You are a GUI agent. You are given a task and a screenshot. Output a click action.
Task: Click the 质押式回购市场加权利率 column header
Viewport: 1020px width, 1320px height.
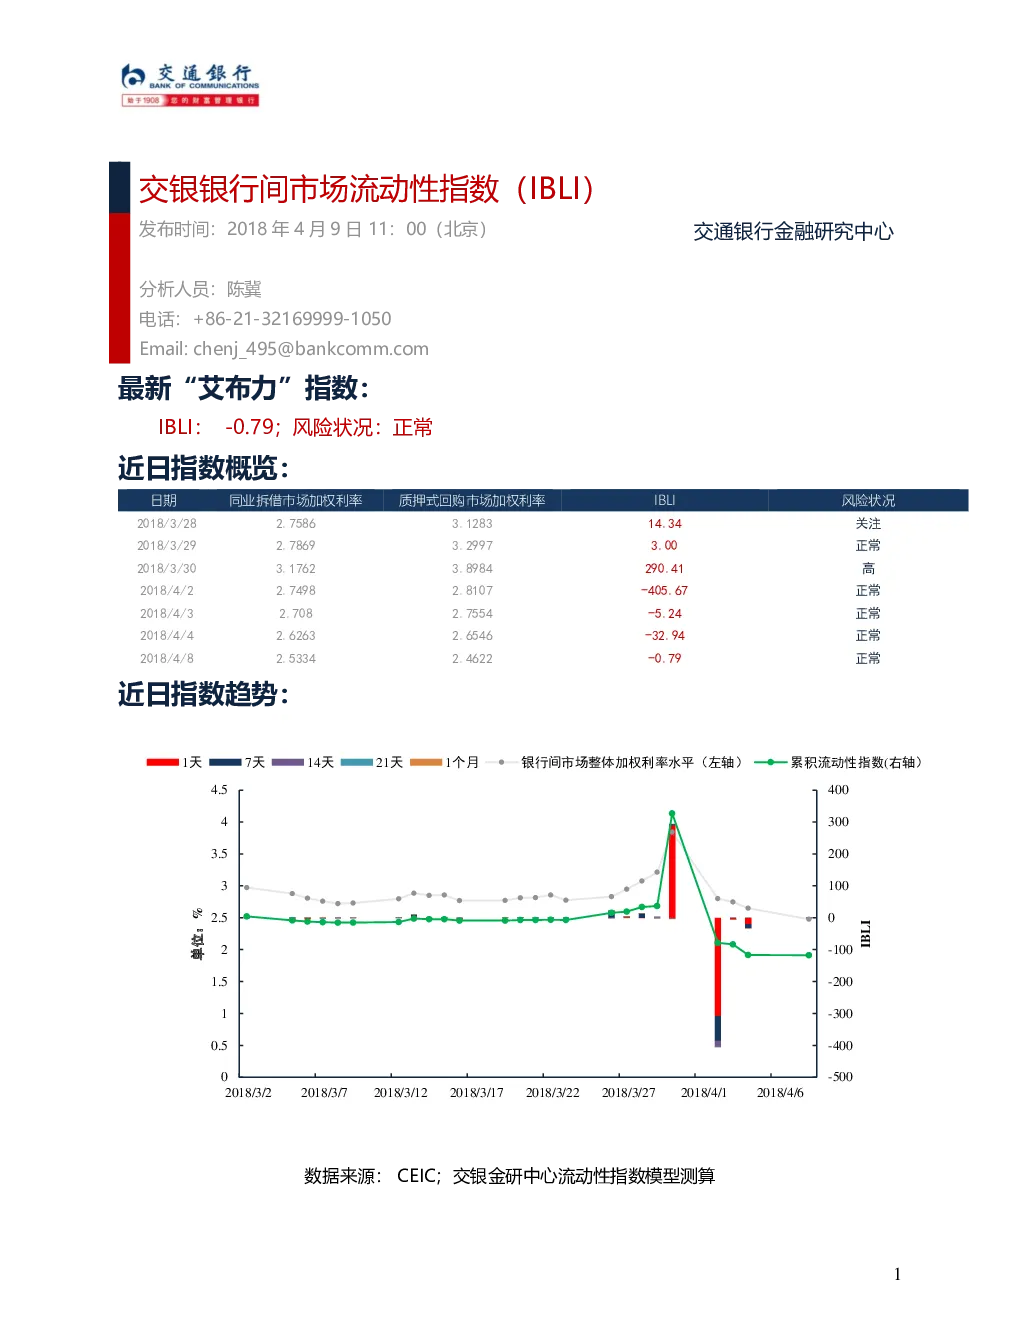[472, 500]
